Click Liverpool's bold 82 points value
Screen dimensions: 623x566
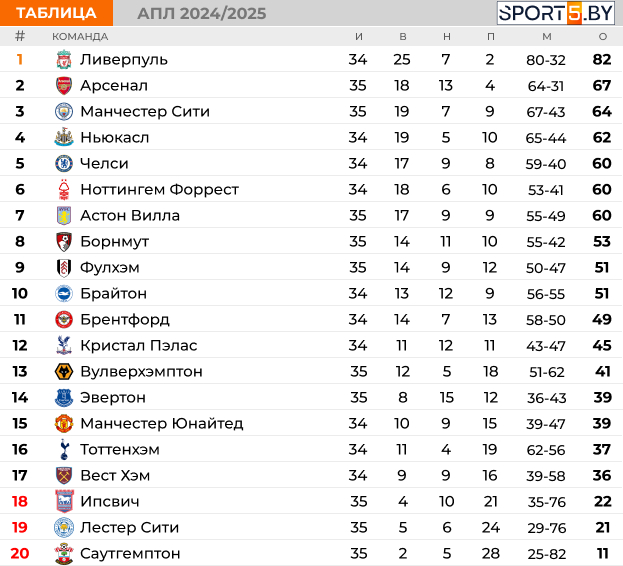[602, 60]
